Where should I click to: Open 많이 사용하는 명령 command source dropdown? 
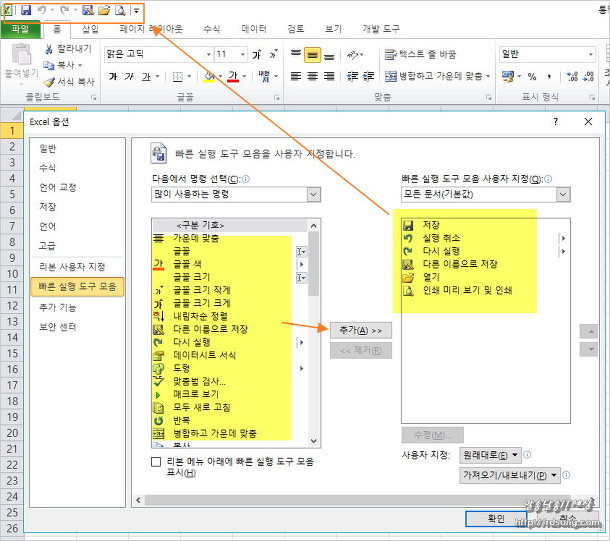coord(314,194)
